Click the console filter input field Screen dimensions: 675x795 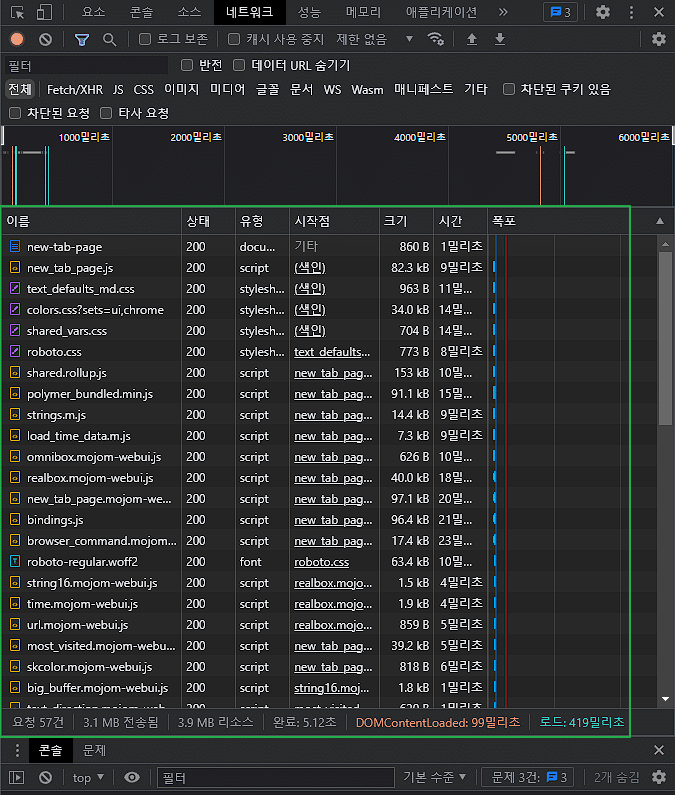coord(276,777)
